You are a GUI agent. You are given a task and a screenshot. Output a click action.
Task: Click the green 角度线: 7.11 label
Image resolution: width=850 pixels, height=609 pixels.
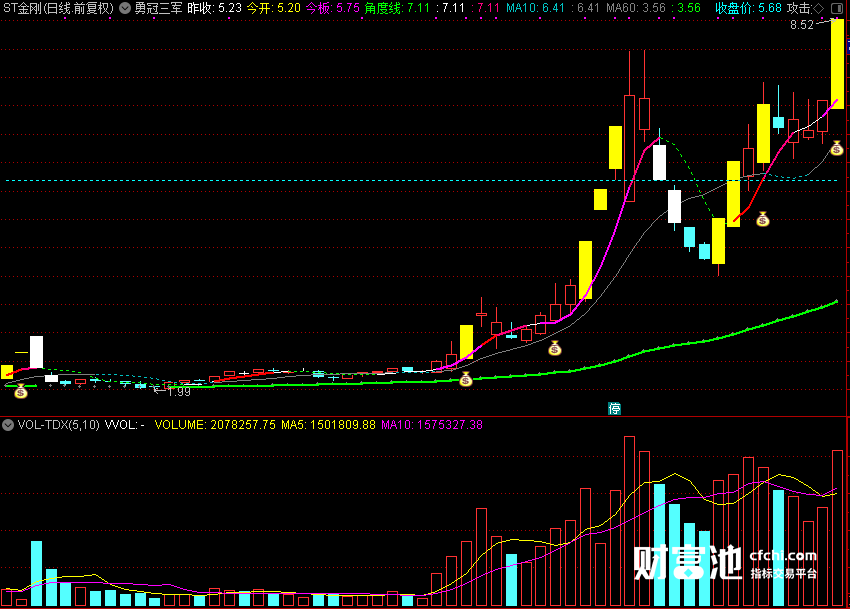click(x=397, y=8)
